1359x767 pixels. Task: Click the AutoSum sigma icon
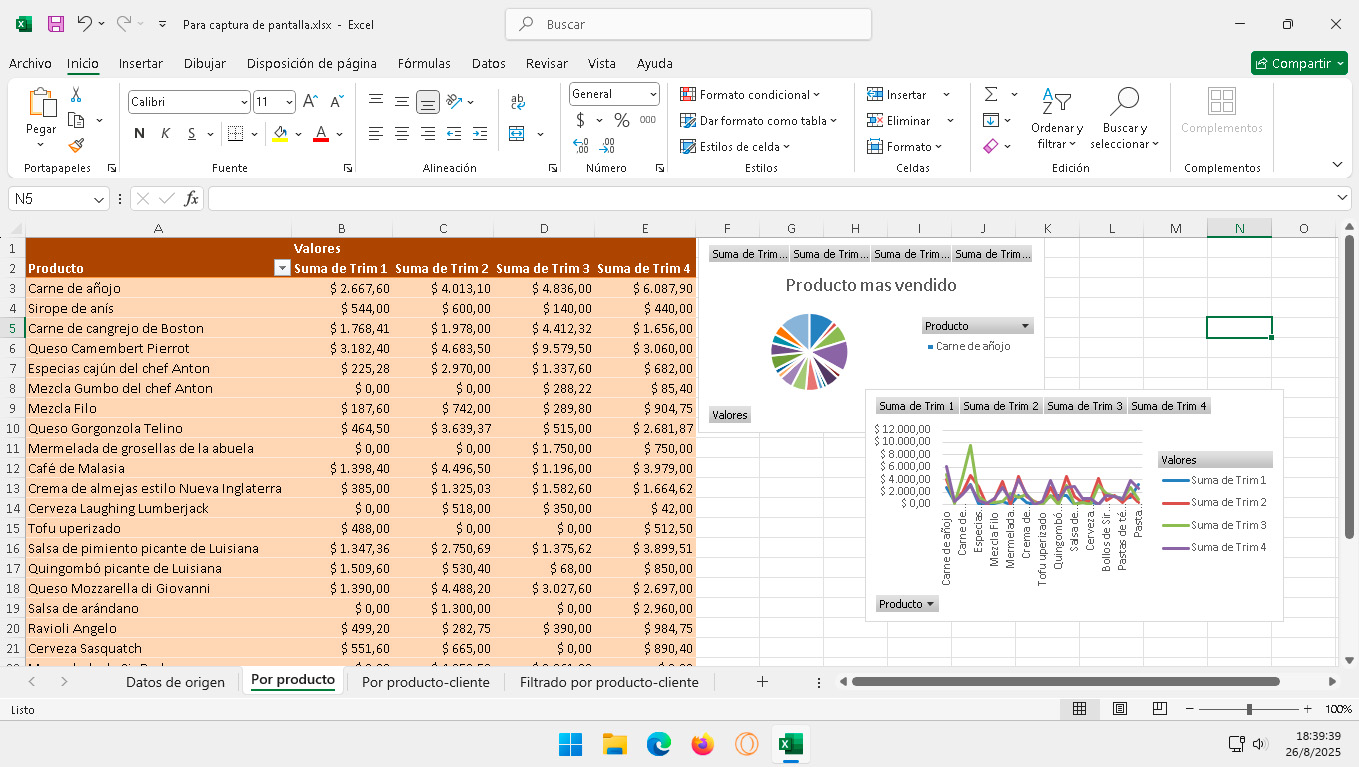[x=991, y=94]
